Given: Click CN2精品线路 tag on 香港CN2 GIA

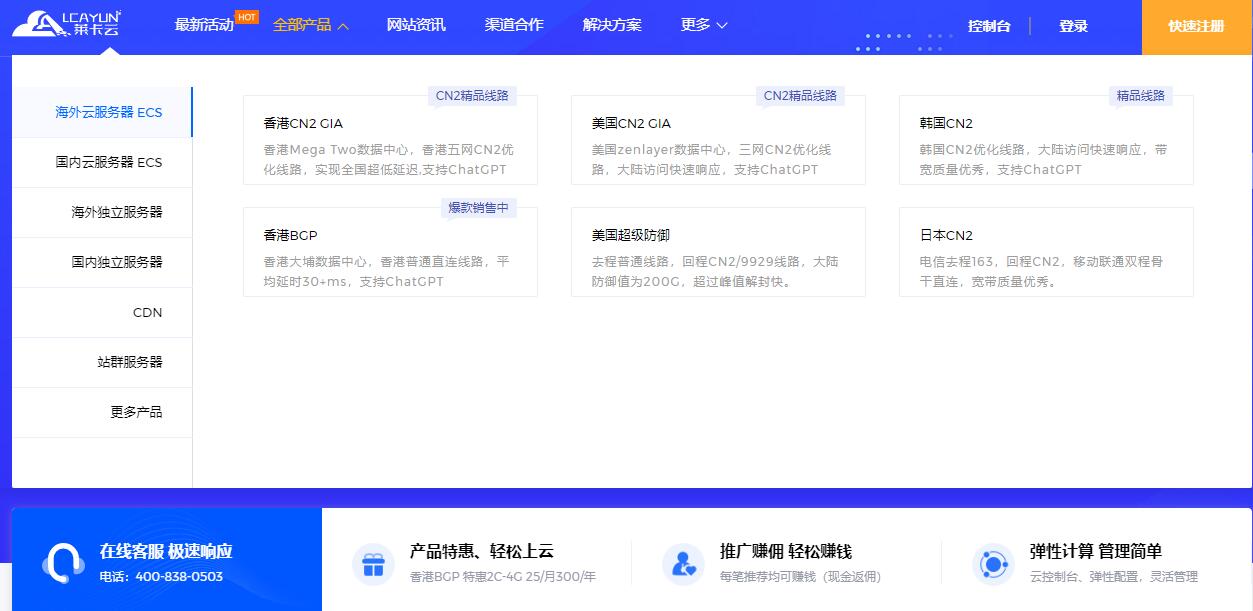Looking at the screenshot, I should 472,96.
